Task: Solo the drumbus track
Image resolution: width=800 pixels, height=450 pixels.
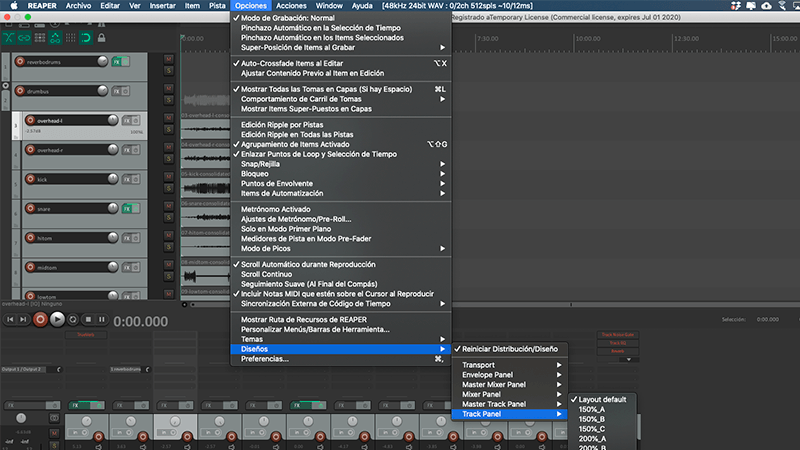Action: coord(169,100)
